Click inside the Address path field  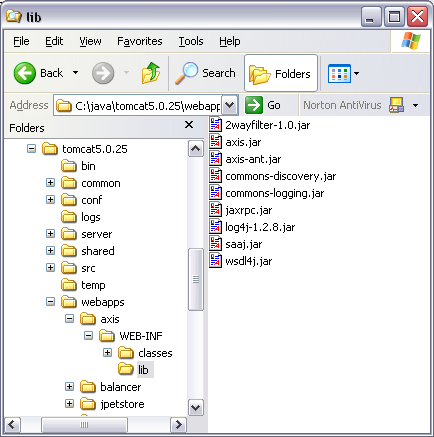(138, 106)
